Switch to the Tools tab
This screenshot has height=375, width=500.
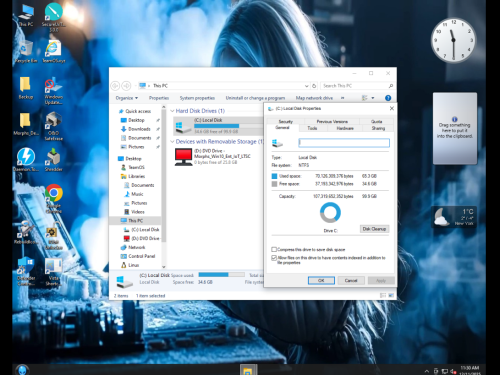click(x=312, y=128)
